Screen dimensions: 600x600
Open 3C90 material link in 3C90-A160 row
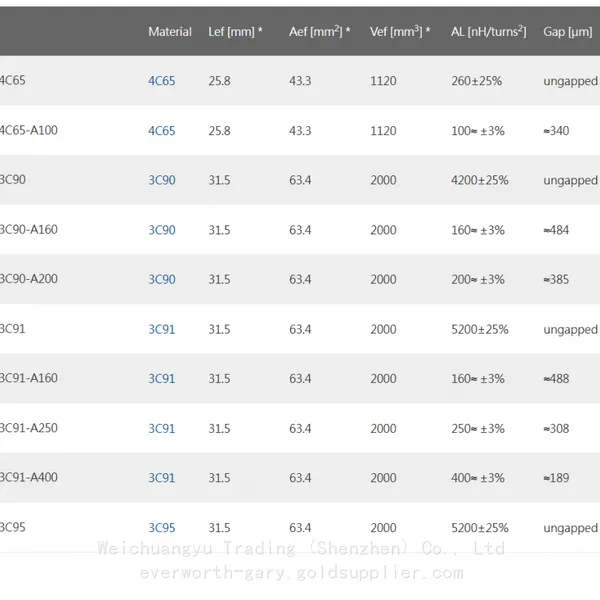tap(162, 230)
